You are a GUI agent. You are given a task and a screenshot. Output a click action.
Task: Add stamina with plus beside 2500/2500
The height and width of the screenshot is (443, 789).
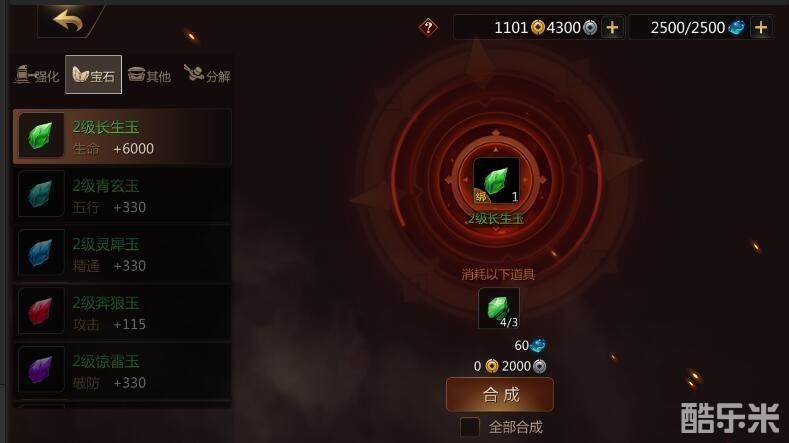click(760, 27)
